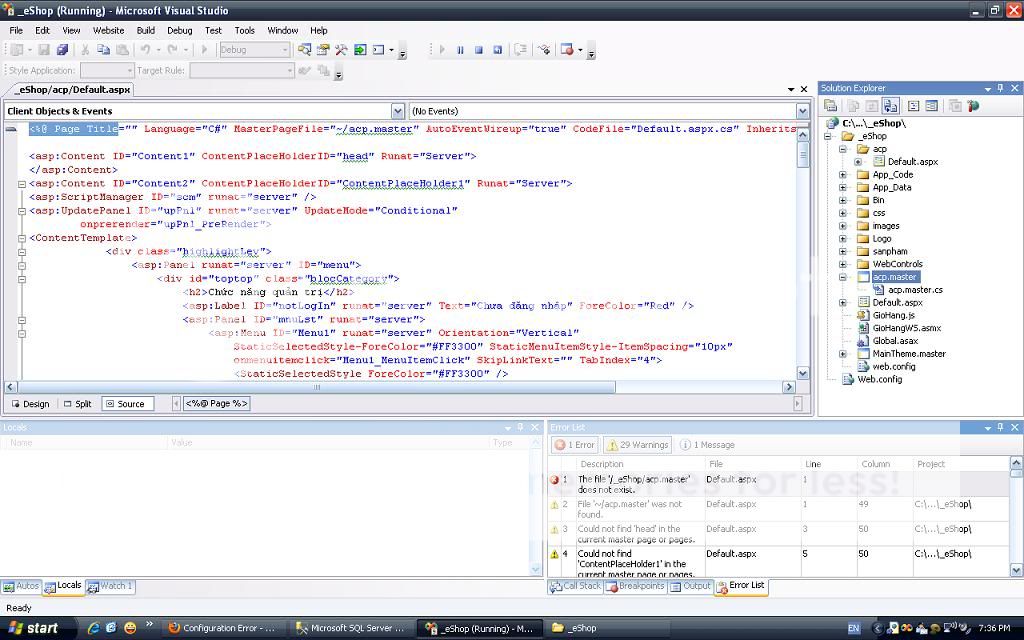
Task: Click the Copy icon in the toolbar
Action: click(103, 50)
